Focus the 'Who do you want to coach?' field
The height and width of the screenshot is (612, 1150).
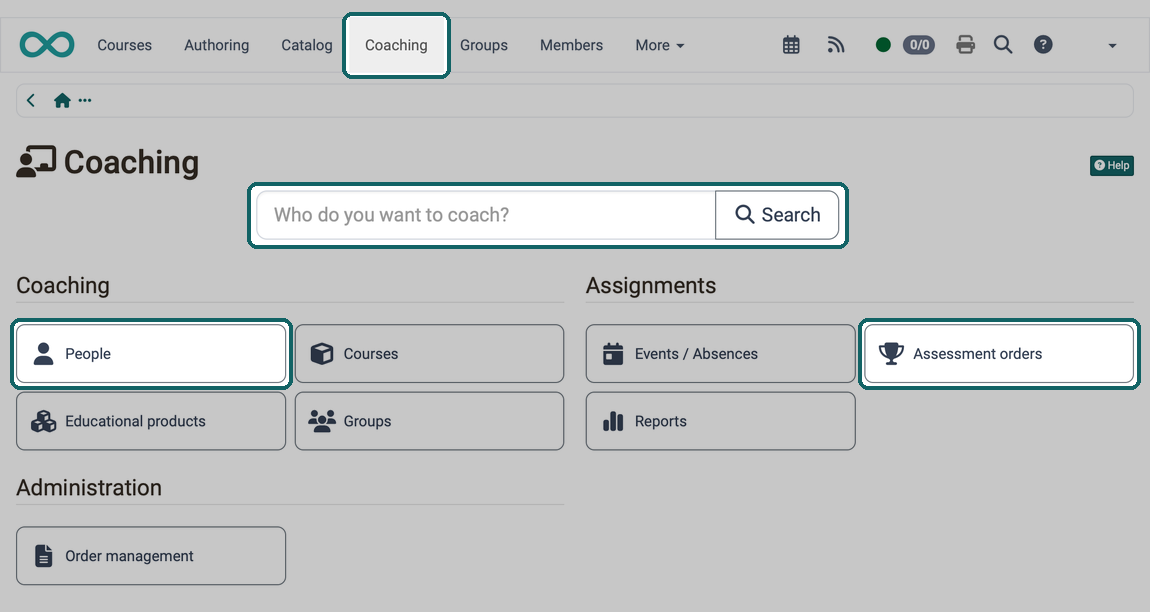[x=486, y=215]
